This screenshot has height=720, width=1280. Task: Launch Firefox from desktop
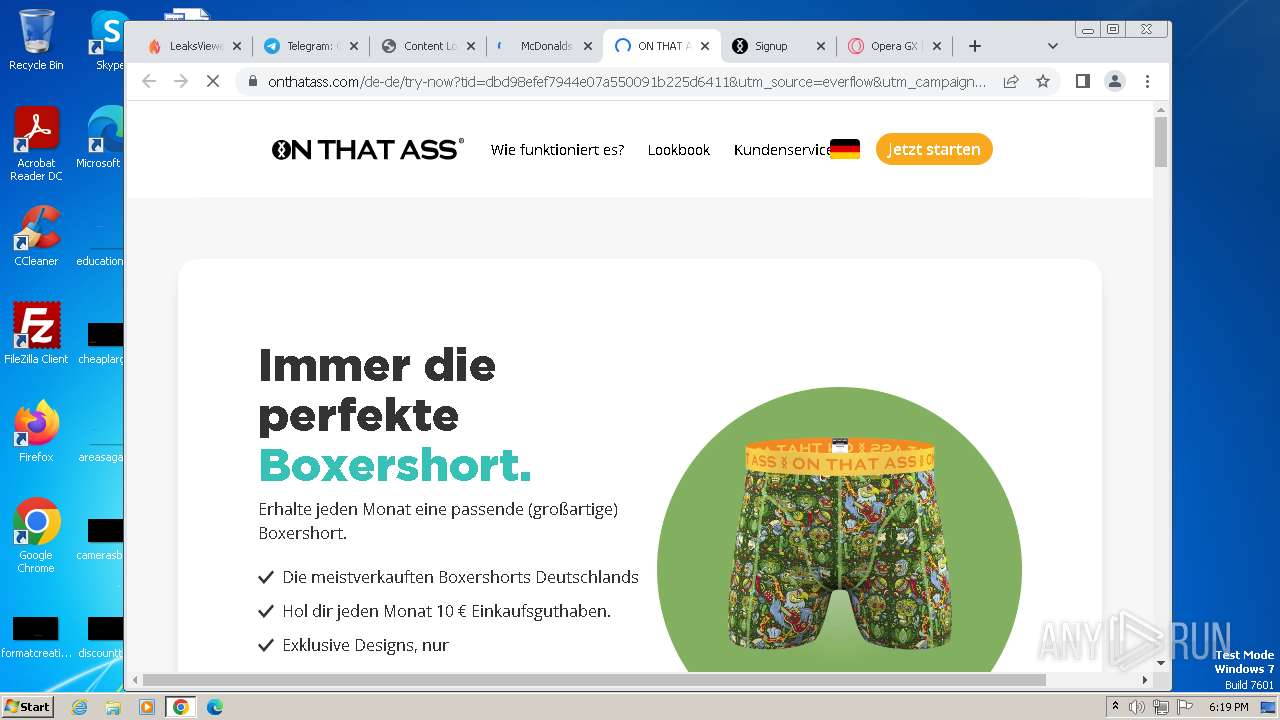click(36, 431)
